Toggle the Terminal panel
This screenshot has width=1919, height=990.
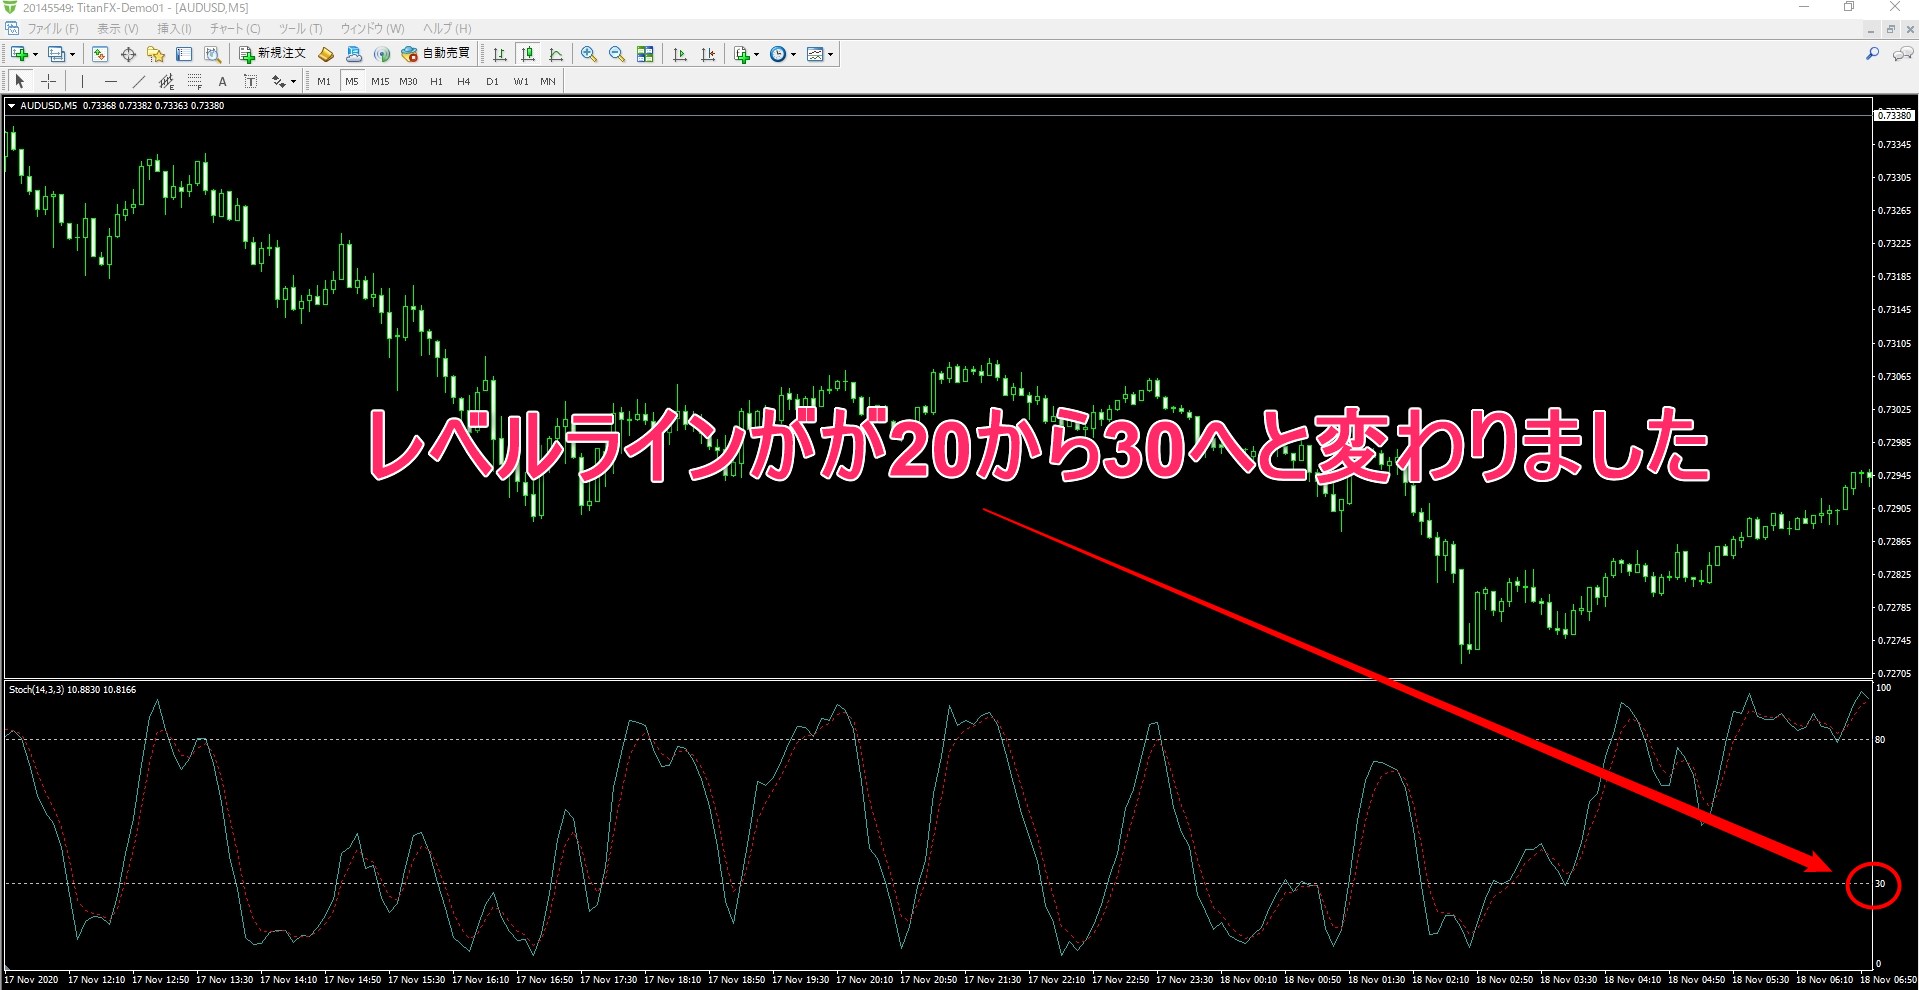click(184, 54)
